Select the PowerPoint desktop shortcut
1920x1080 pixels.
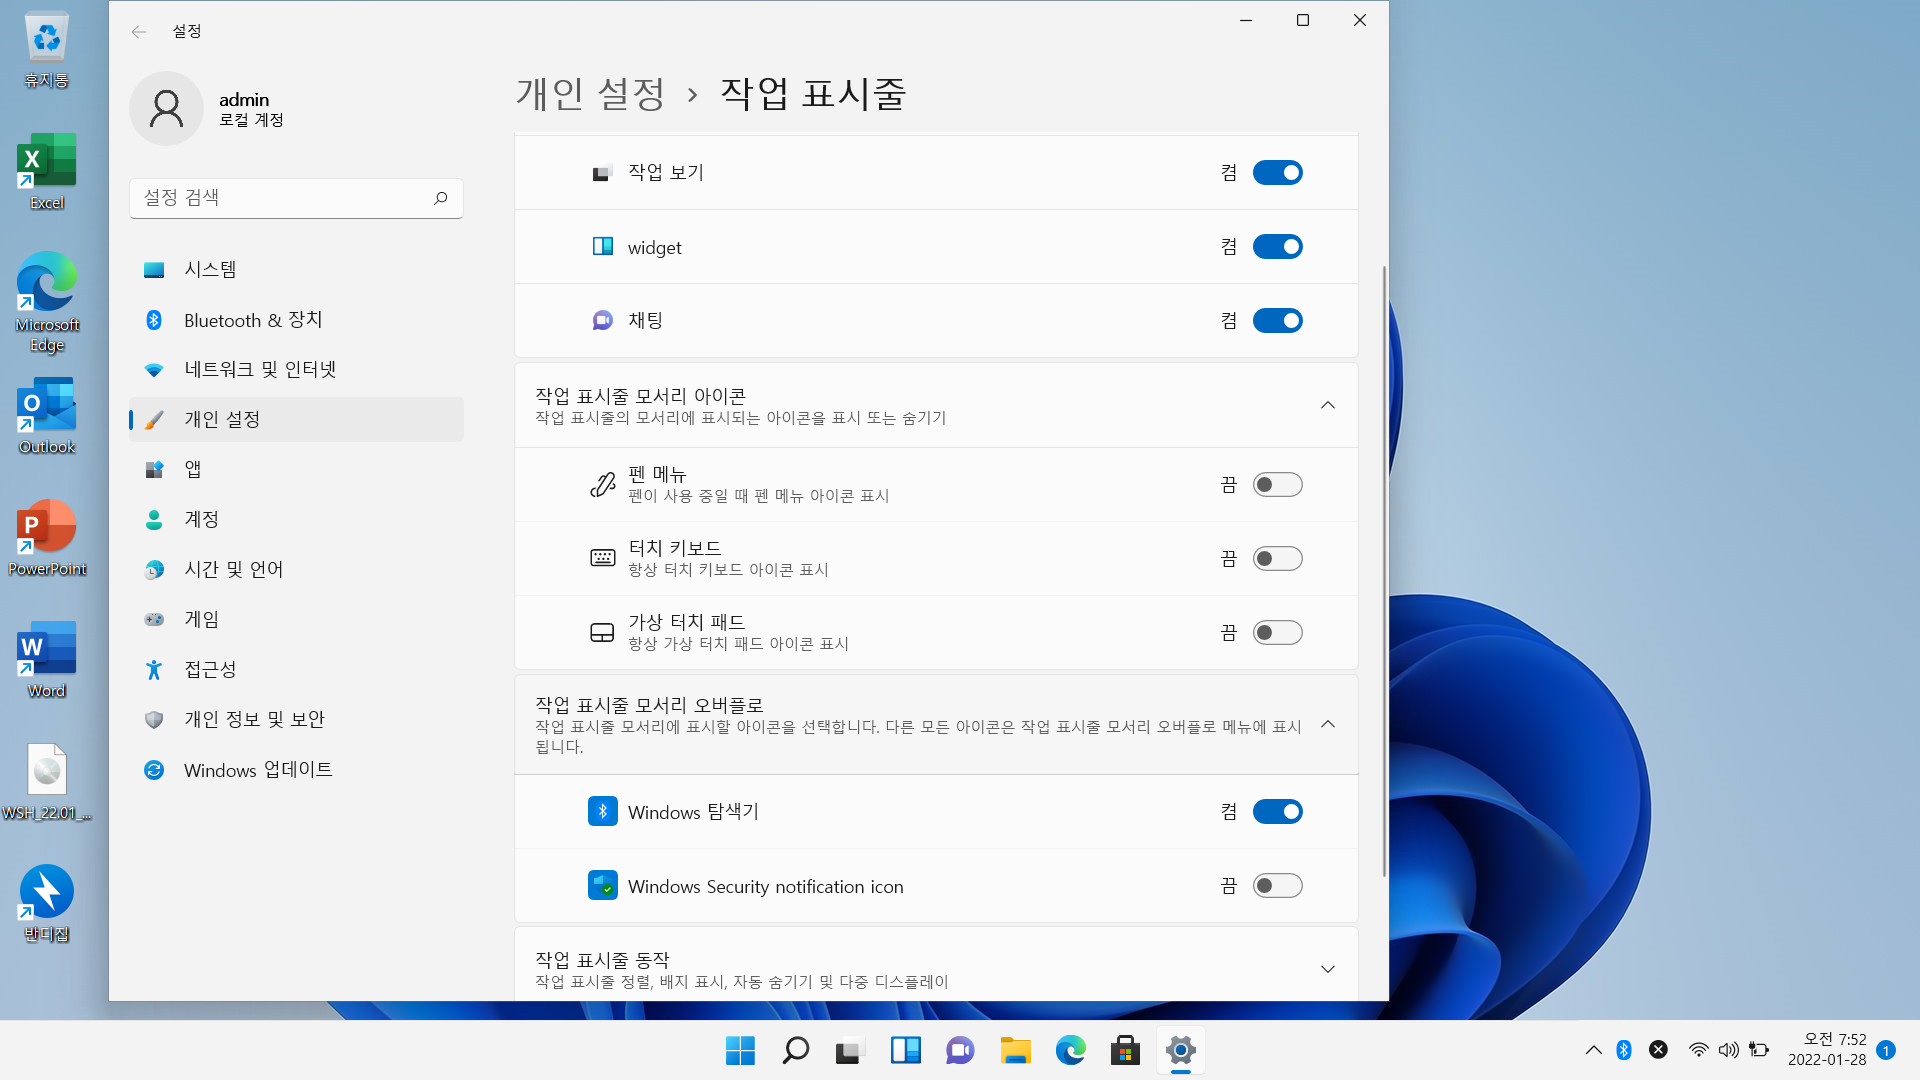47,538
